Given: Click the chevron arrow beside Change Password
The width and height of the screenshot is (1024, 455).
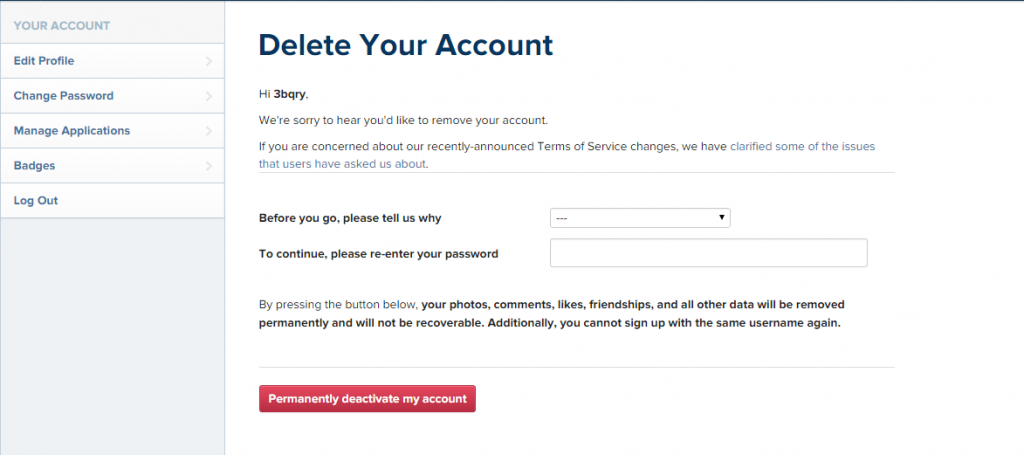Looking at the screenshot, I should pyautogui.click(x=208, y=96).
